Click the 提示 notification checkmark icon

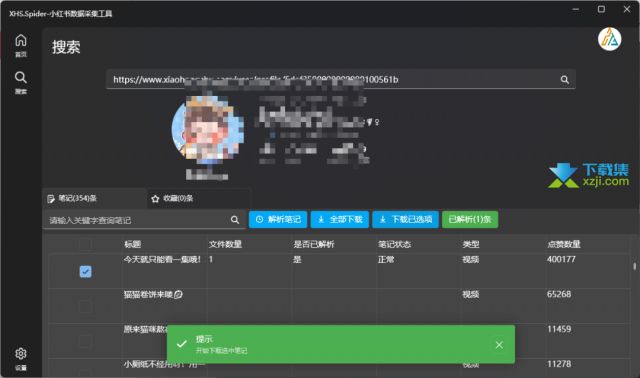(x=182, y=345)
